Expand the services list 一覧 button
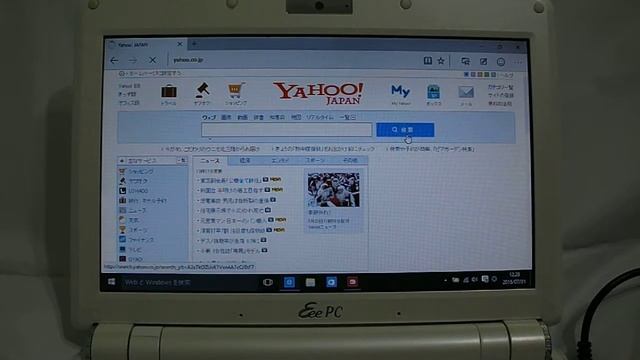This screenshot has height=360, width=640. [x=182, y=160]
